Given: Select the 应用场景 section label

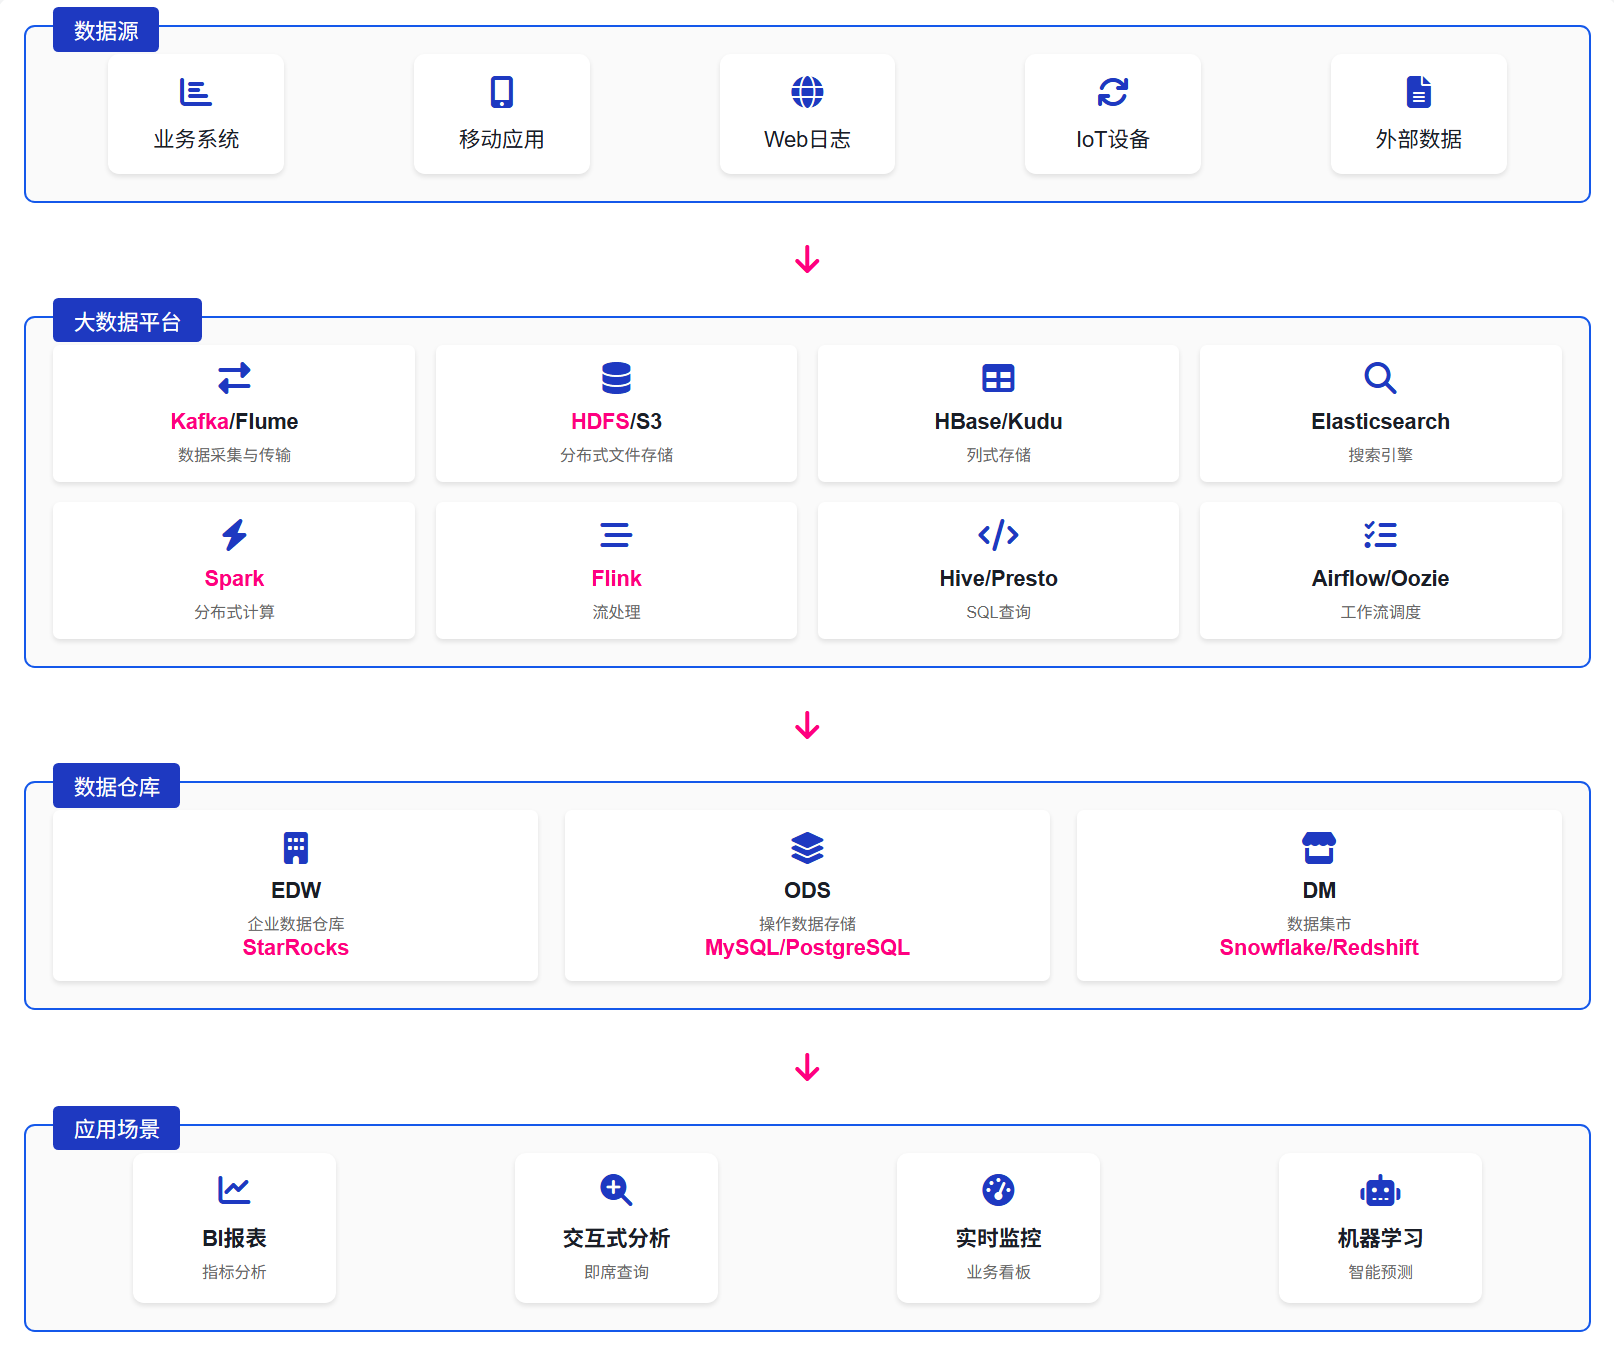Looking at the screenshot, I should point(117,1129).
